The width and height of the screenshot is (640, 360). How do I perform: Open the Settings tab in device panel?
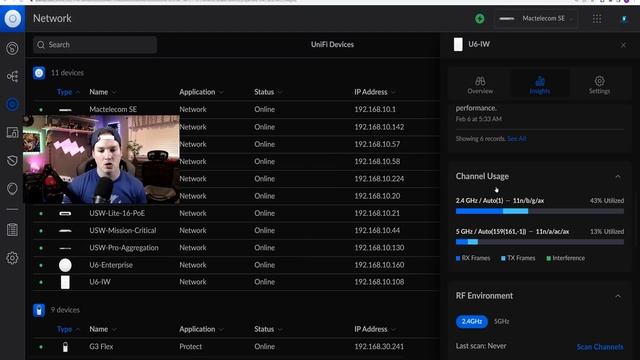(599, 85)
